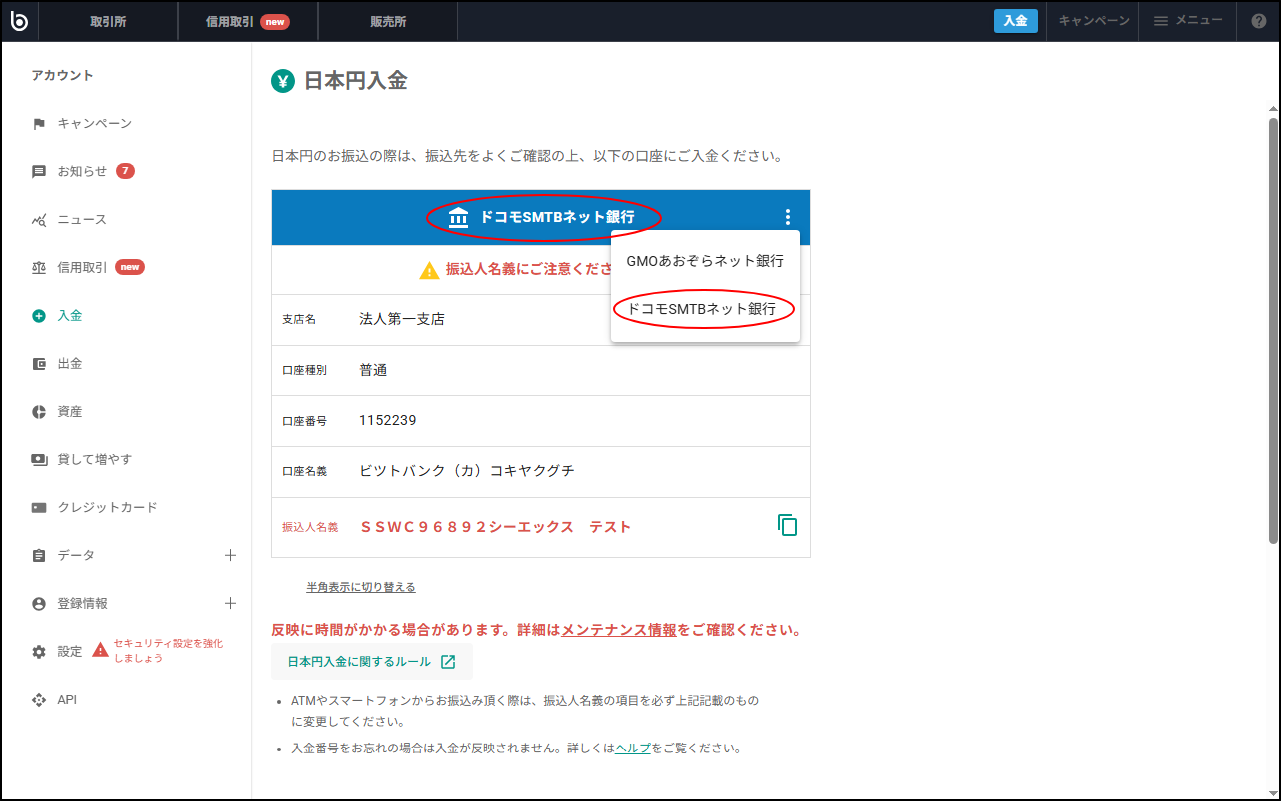Open the ヘルプ link
The width and height of the screenshot is (1281, 801).
[x=633, y=748]
